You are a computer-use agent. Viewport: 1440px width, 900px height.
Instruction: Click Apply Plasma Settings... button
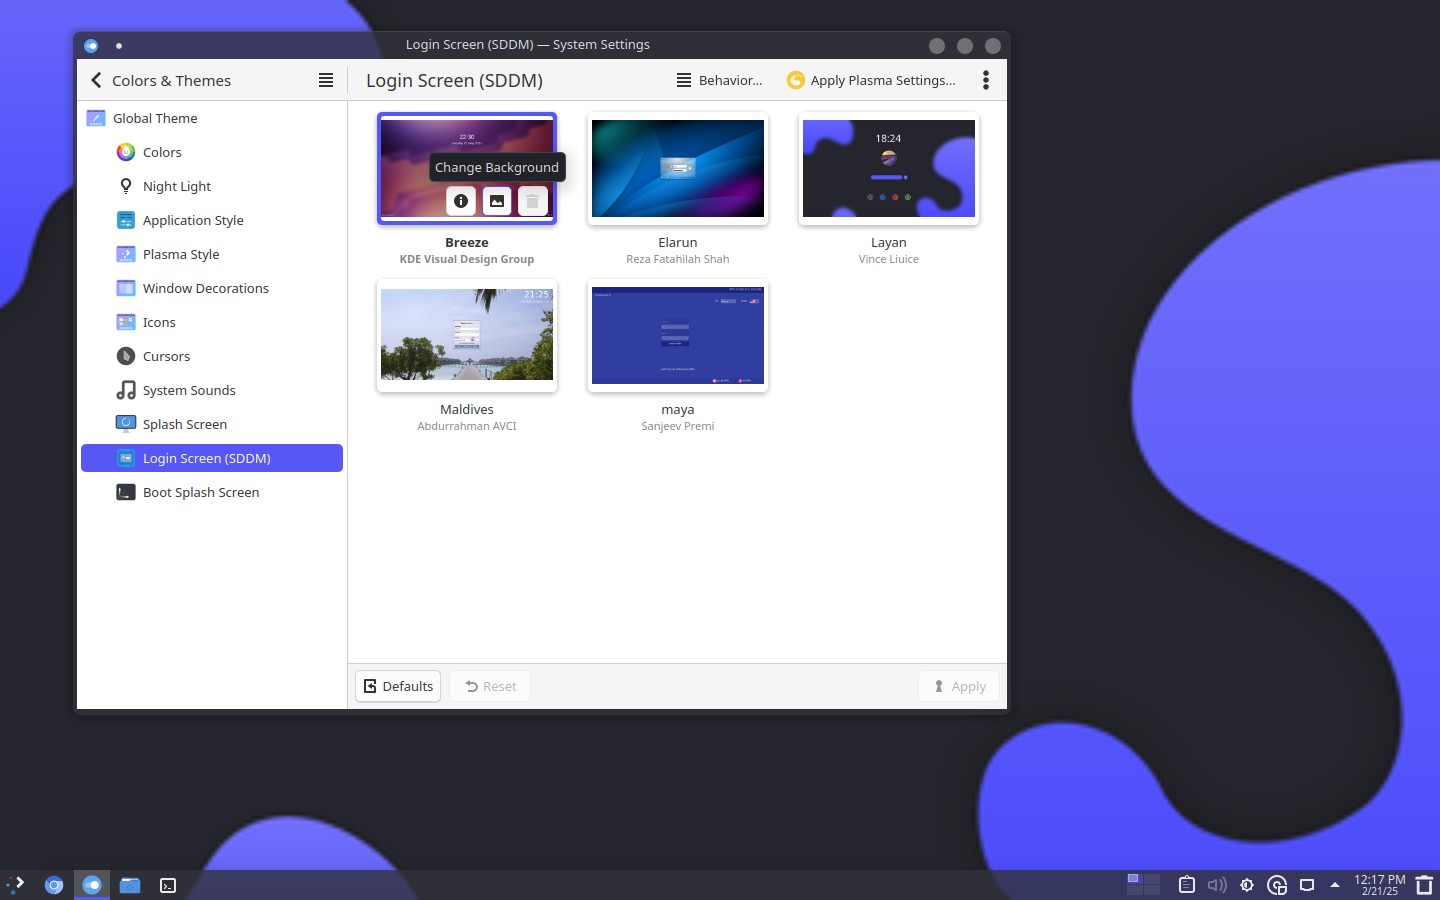point(871,80)
